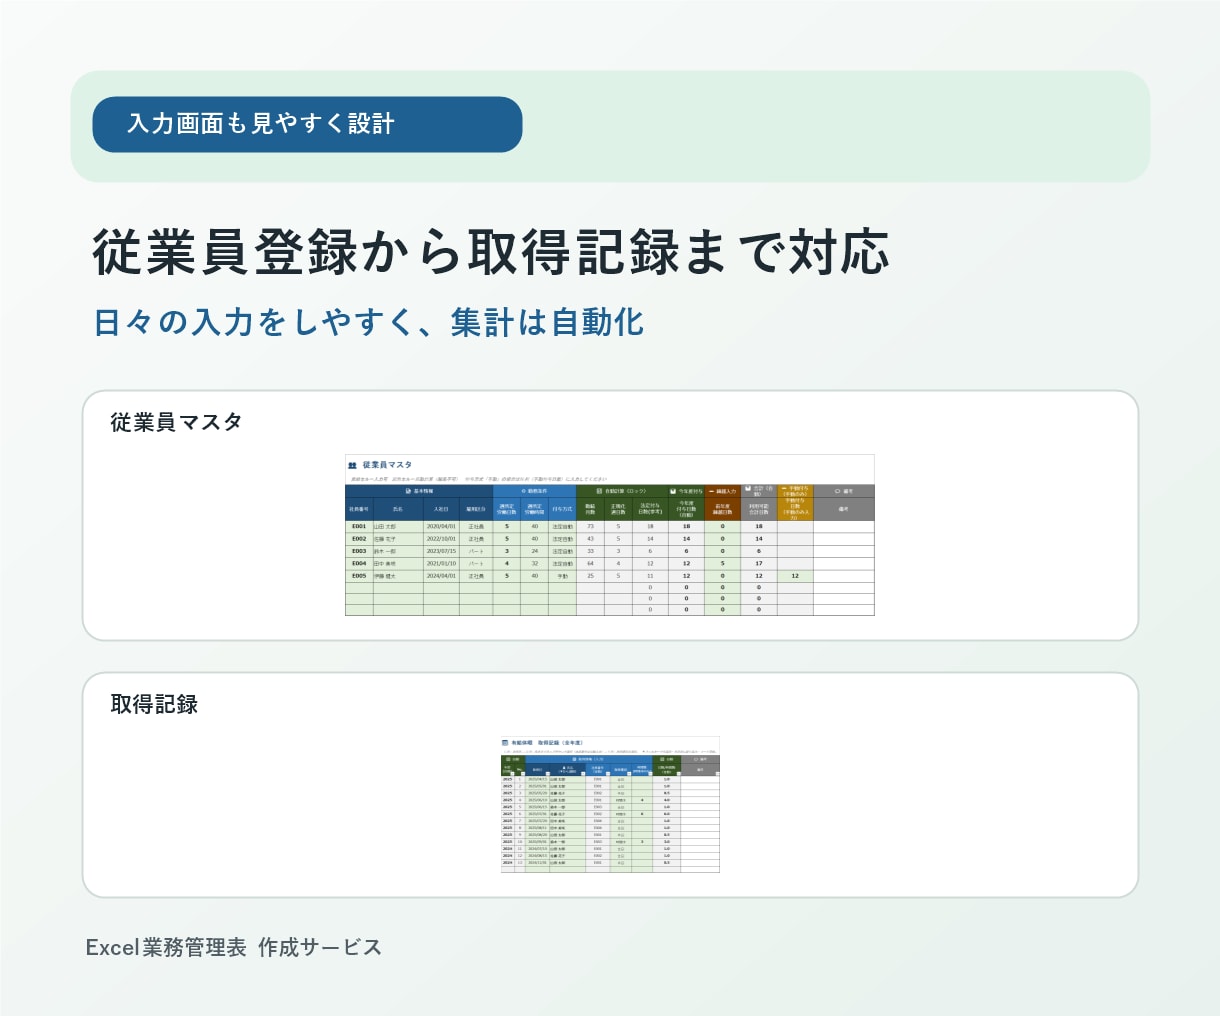Select the hire date cell 2023/07/15
The height and width of the screenshot is (1016, 1220).
click(441, 551)
